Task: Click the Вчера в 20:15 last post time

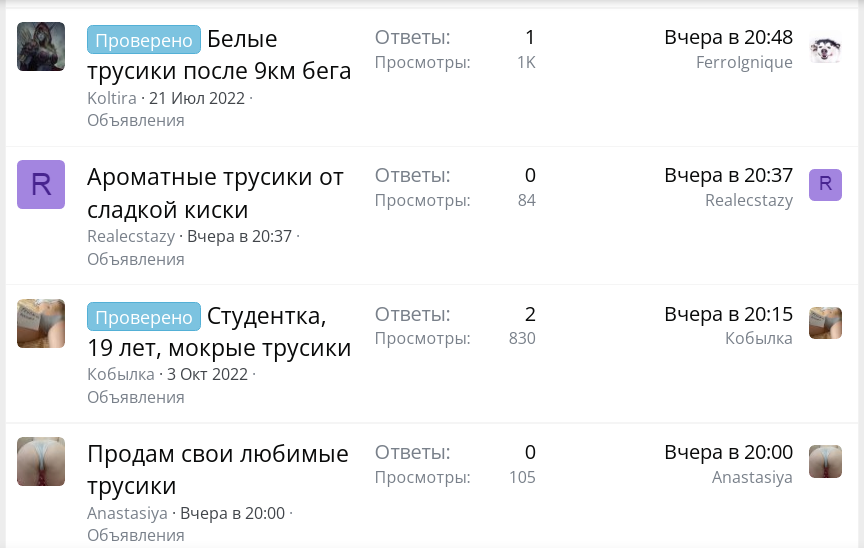Action: tap(728, 314)
